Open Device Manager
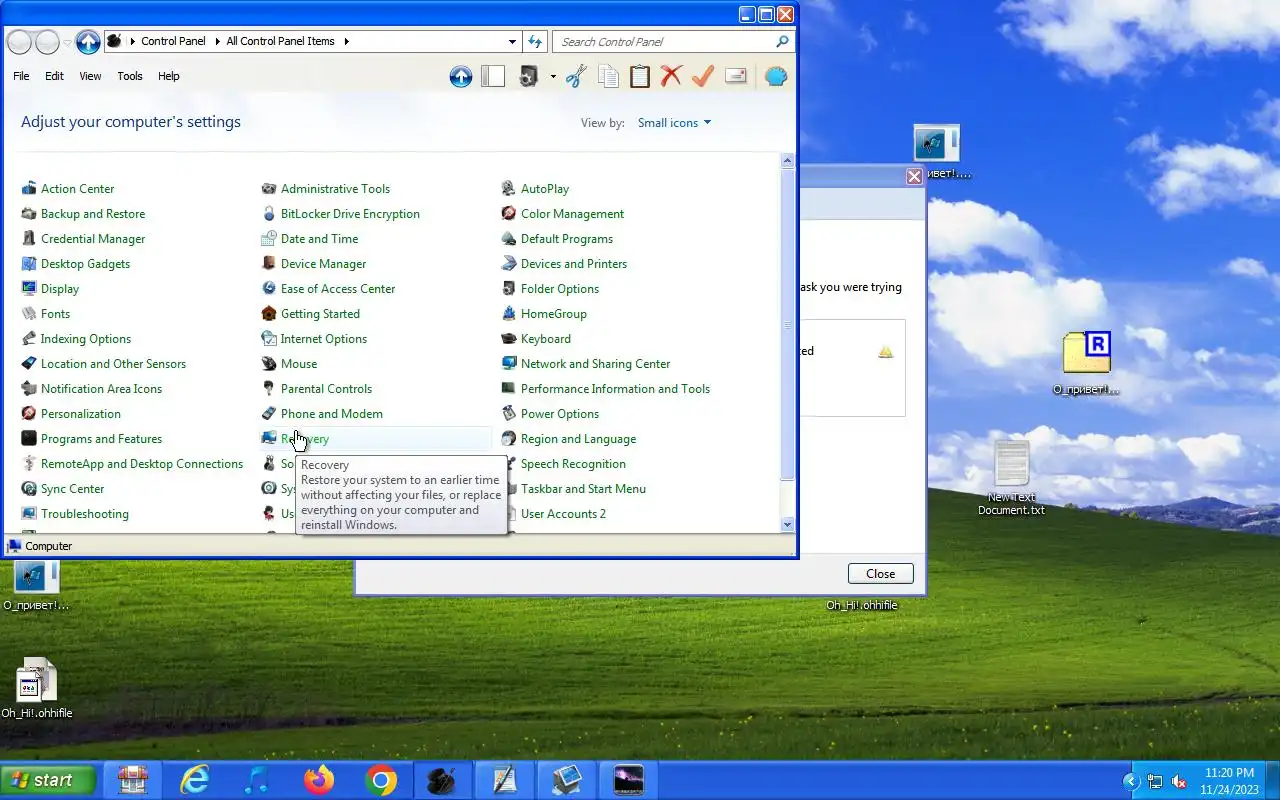Screen dimensions: 1280x800 click(x=323, y=264)
